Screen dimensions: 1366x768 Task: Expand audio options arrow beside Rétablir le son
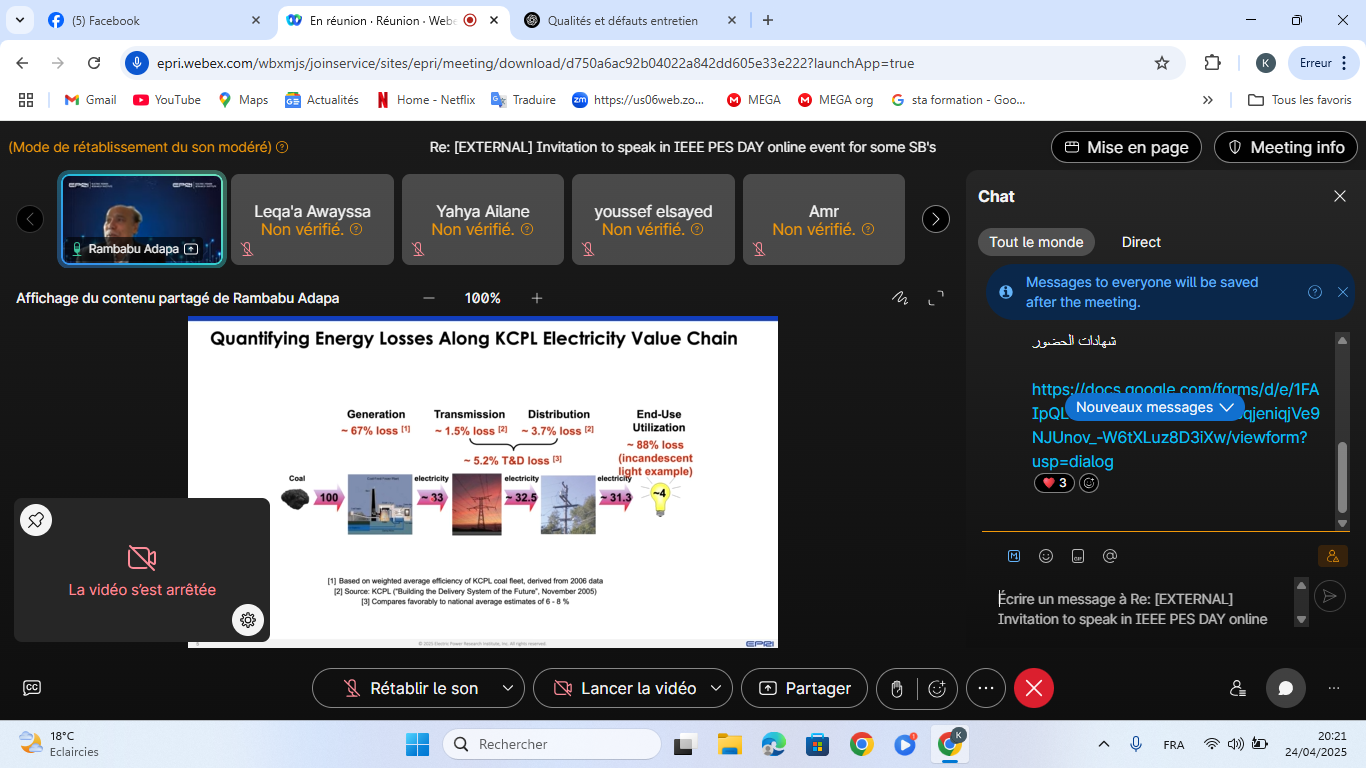click(507, 688)
